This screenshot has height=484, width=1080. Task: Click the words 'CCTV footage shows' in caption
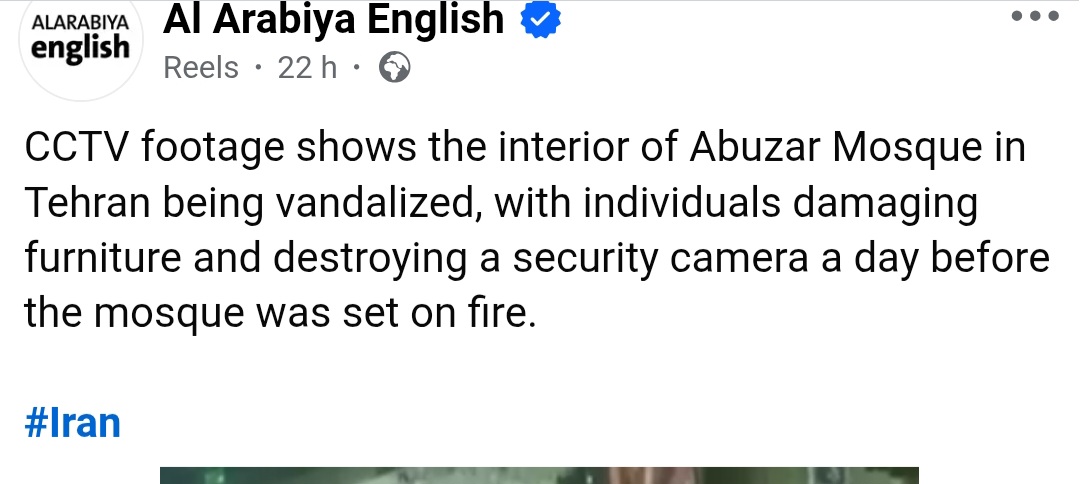click(x=220, y=149)
